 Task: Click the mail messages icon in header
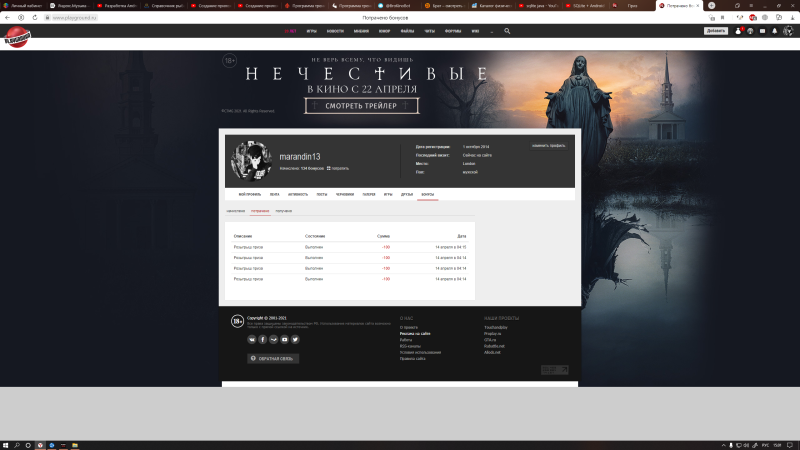click(762, 31)
